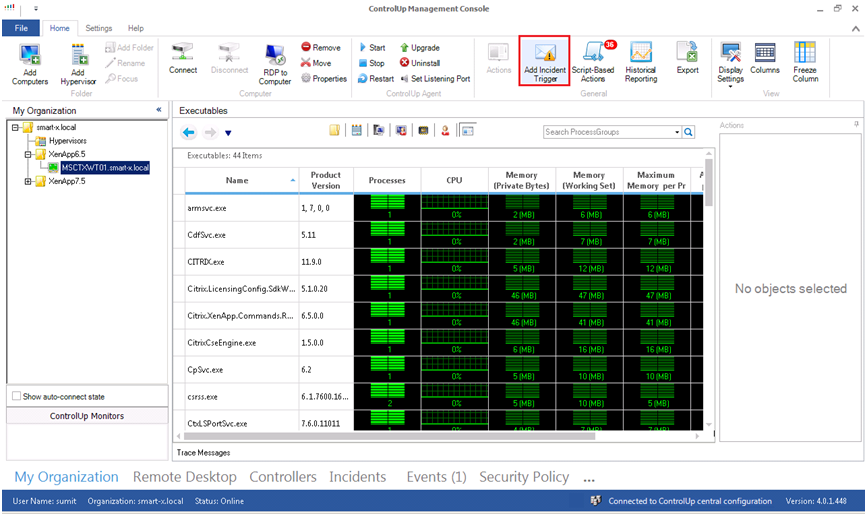Uninstall the ControlUp Agent
867x516 pixels.
click(420, 63)
